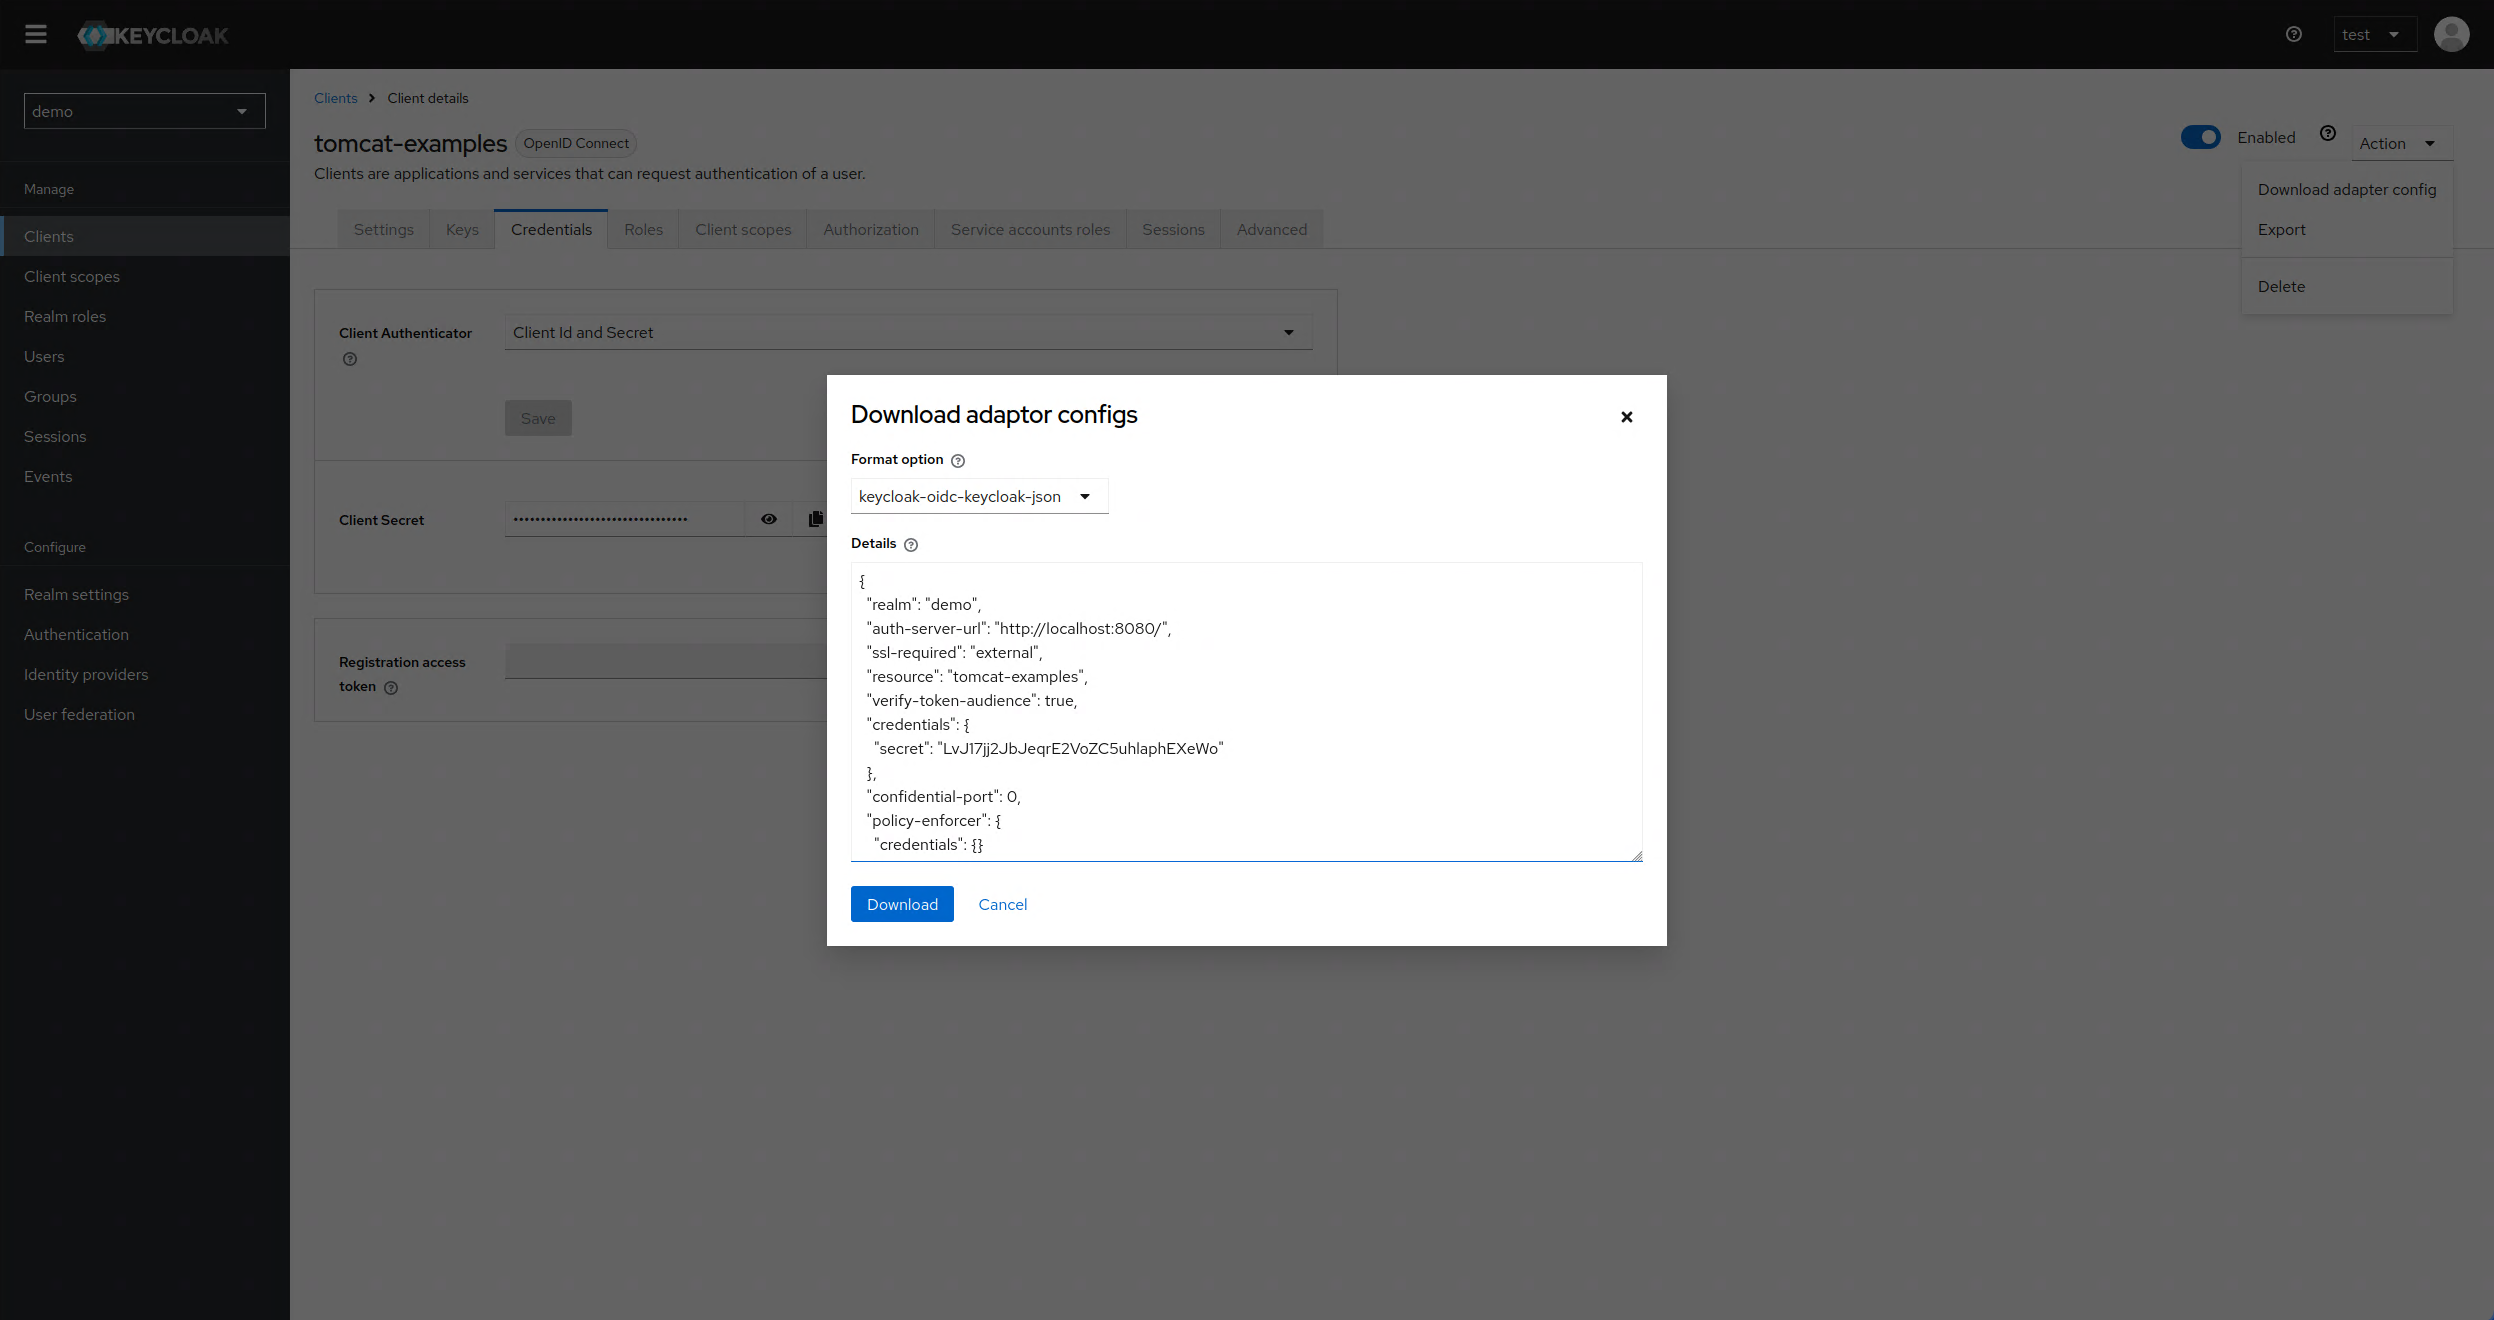Close the Download adaptor configs dialog

click(x=1626, y=417)
